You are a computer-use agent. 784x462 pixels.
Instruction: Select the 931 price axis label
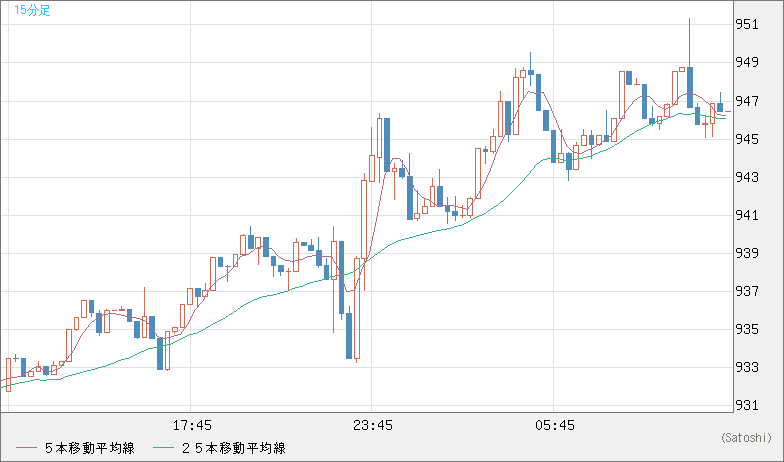tap(746, 405)
